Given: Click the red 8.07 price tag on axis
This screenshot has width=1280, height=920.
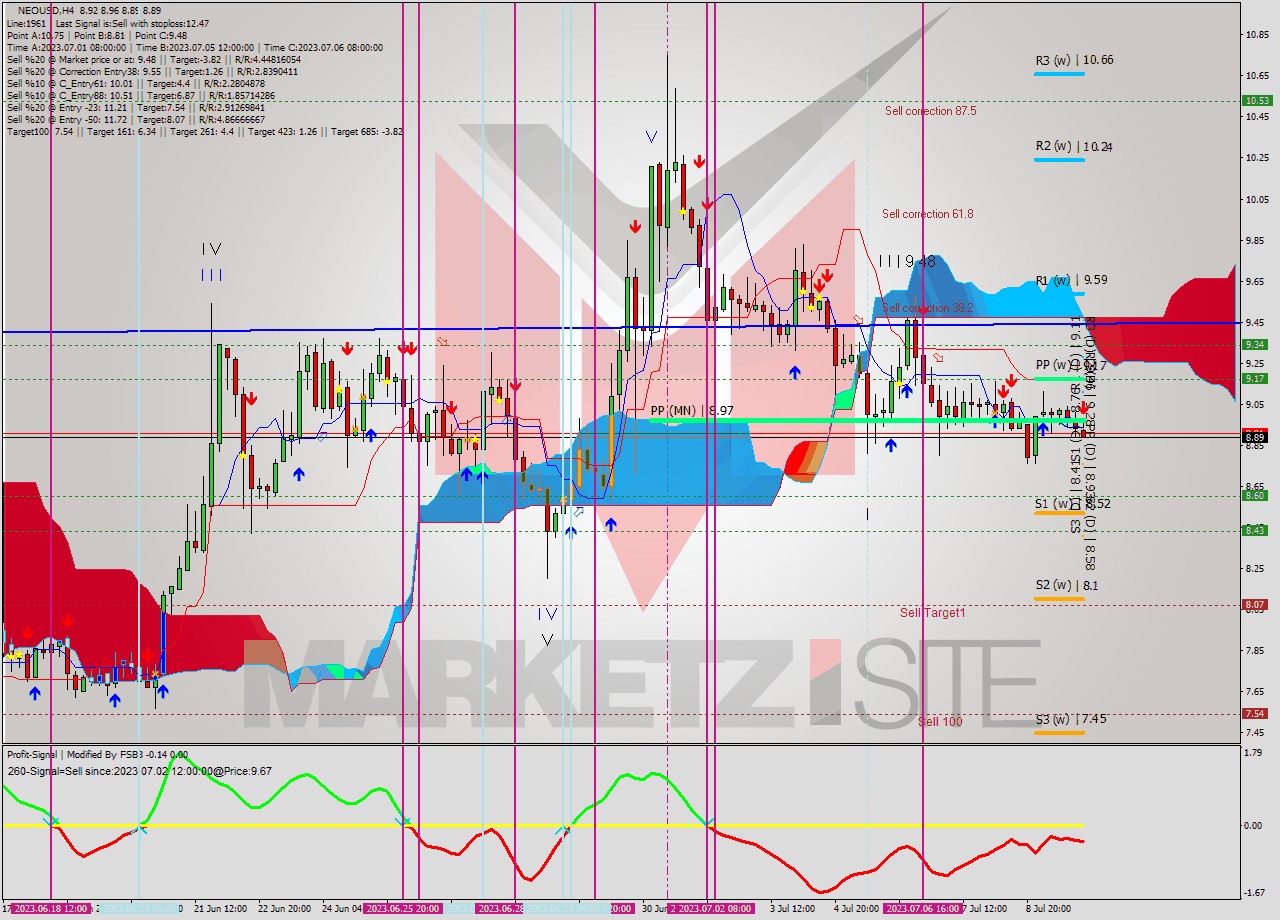Looking at the screenshot, I should [1256, 604].
